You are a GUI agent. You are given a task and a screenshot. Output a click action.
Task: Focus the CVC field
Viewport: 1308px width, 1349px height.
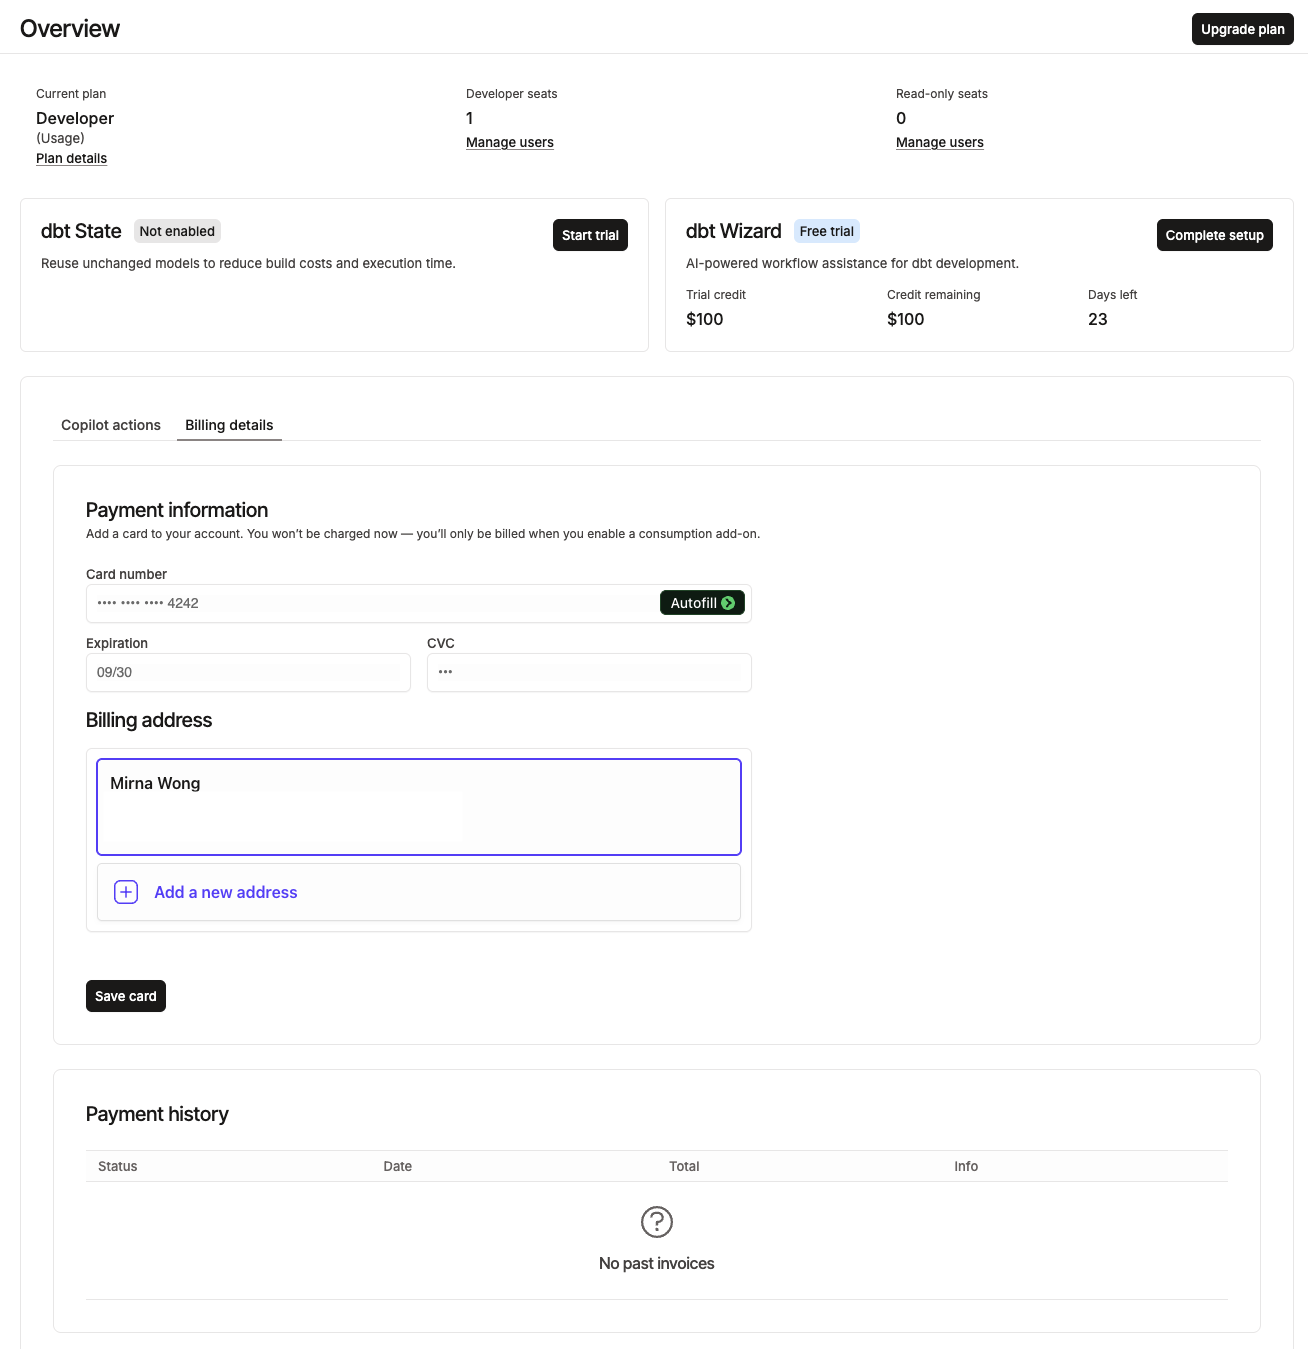click(589, 672)
